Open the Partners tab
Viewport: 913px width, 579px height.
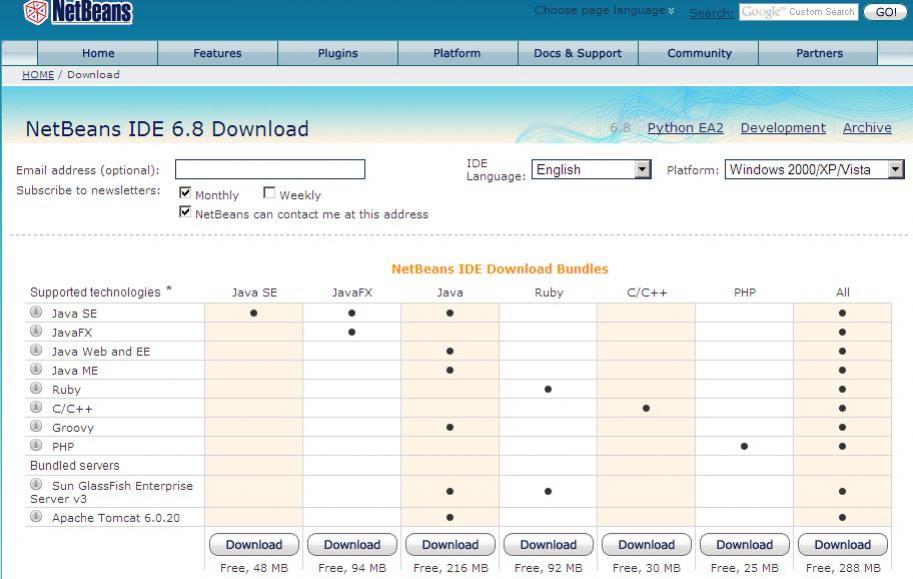click(819, 53)
